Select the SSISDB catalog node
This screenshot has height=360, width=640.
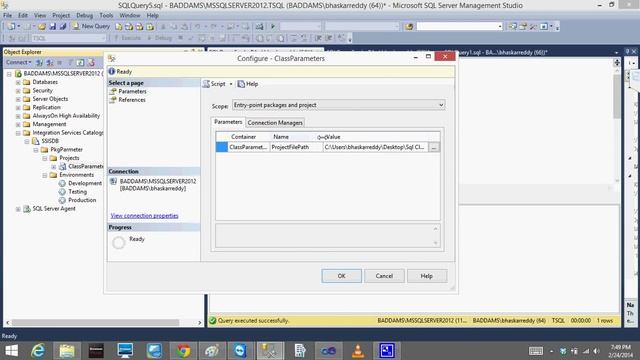click(50, 141)
